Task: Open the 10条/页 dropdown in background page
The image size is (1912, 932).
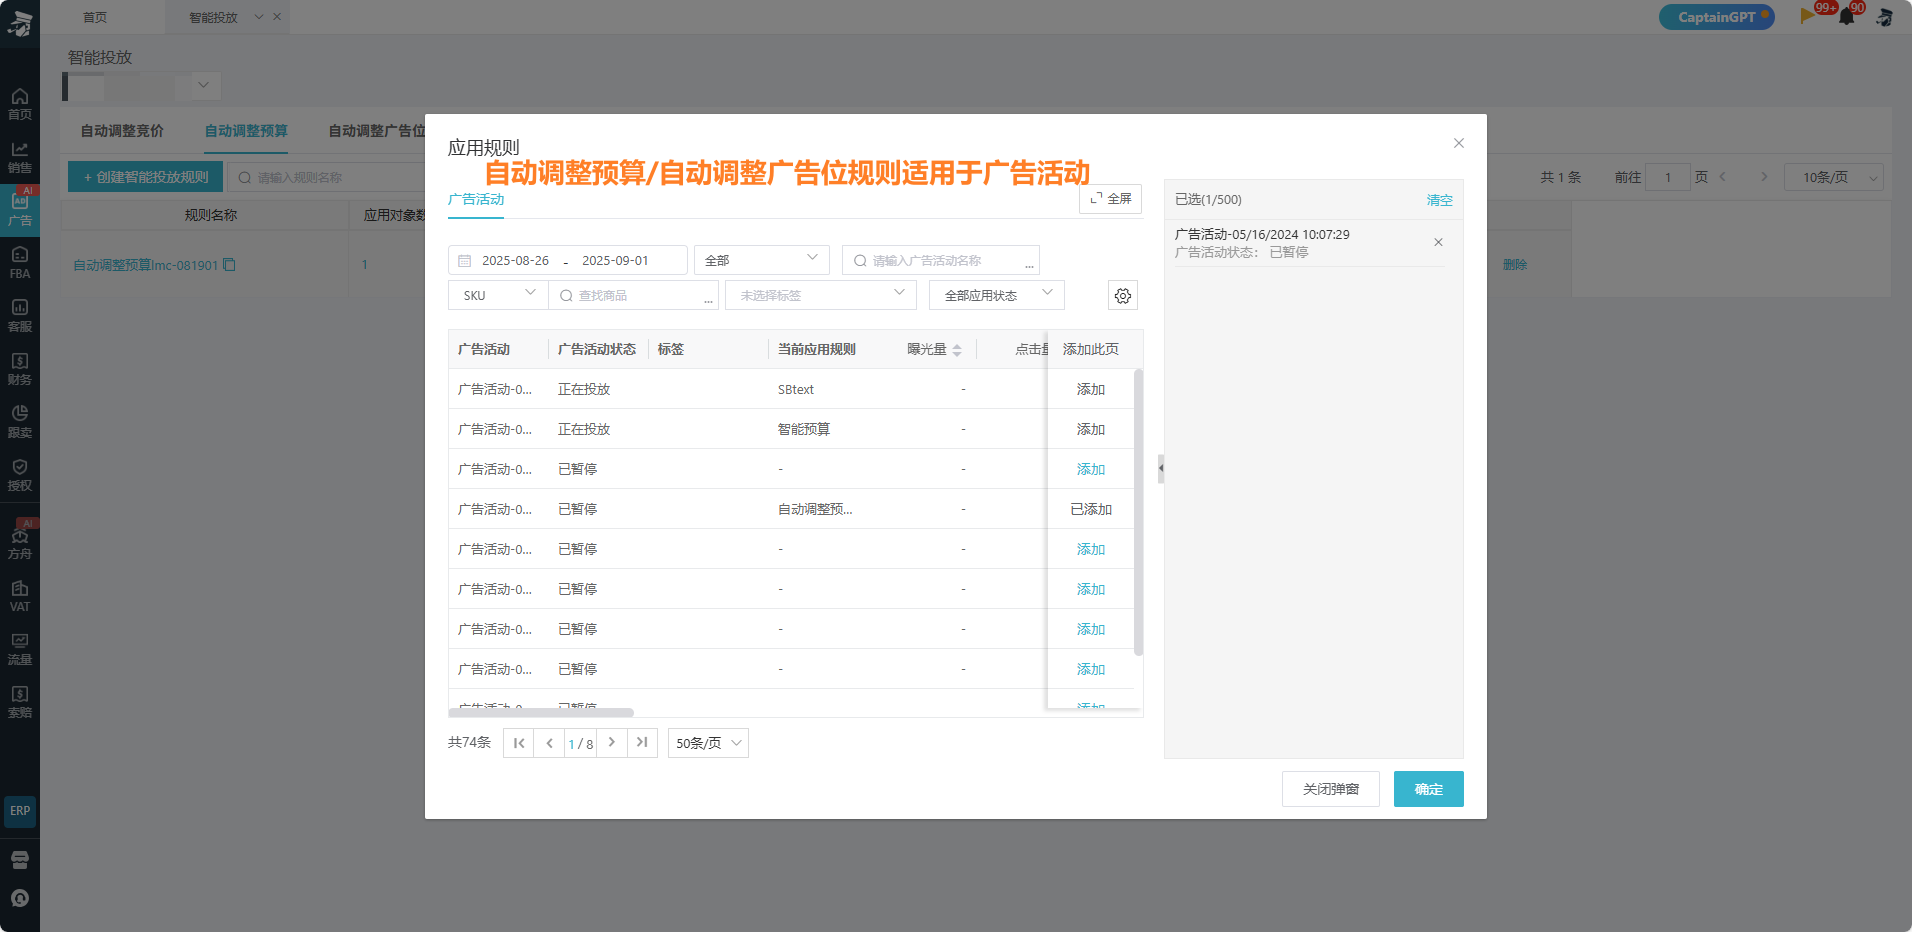Action: [x=1833, y=177]
